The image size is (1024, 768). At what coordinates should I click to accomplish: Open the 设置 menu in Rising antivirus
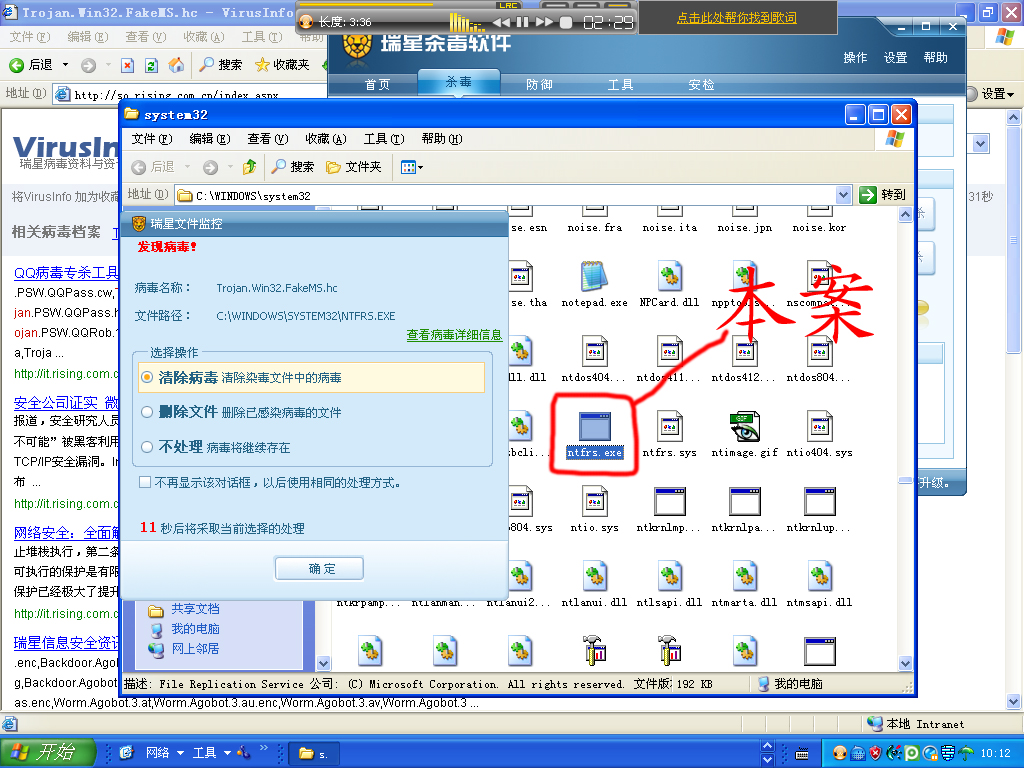click(x=895, y=57)
